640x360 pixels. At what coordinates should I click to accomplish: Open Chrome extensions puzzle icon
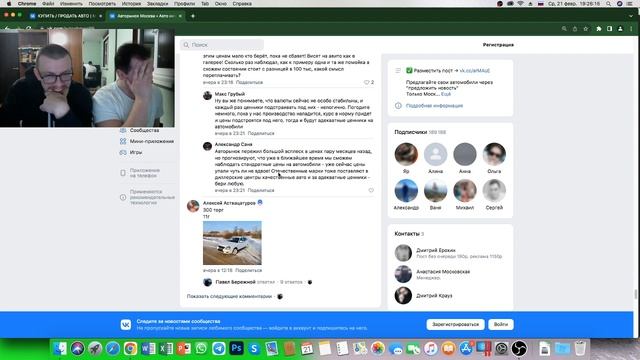pos(599,29)
